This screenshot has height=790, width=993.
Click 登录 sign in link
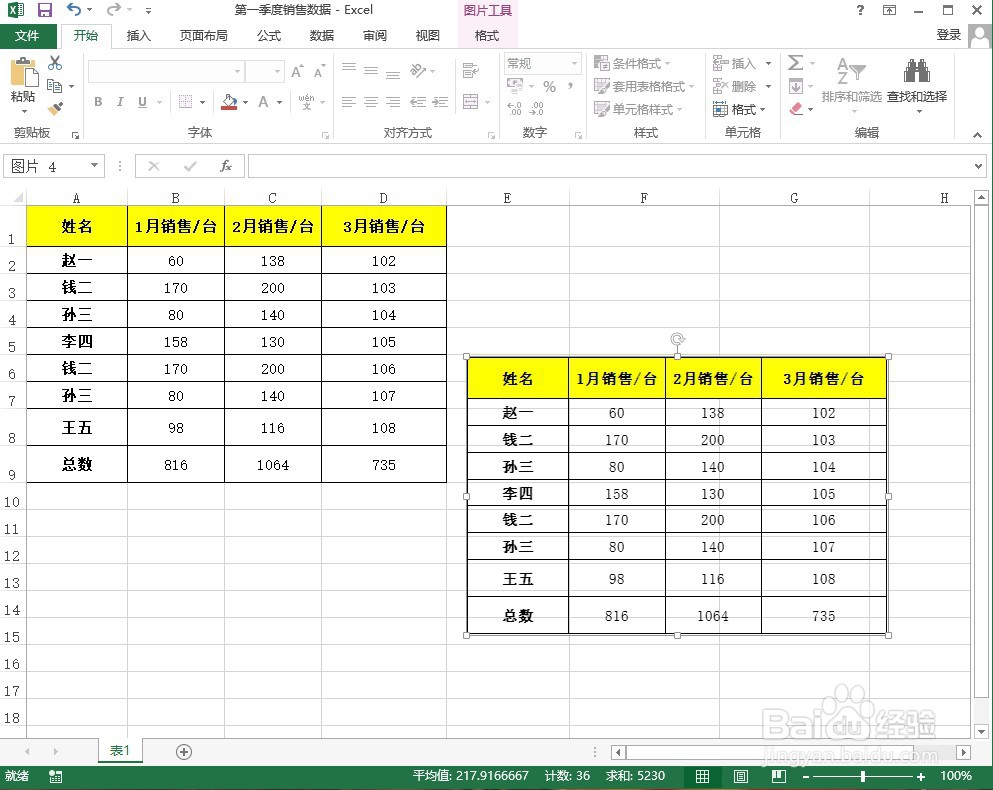click(x=949, y=35)
